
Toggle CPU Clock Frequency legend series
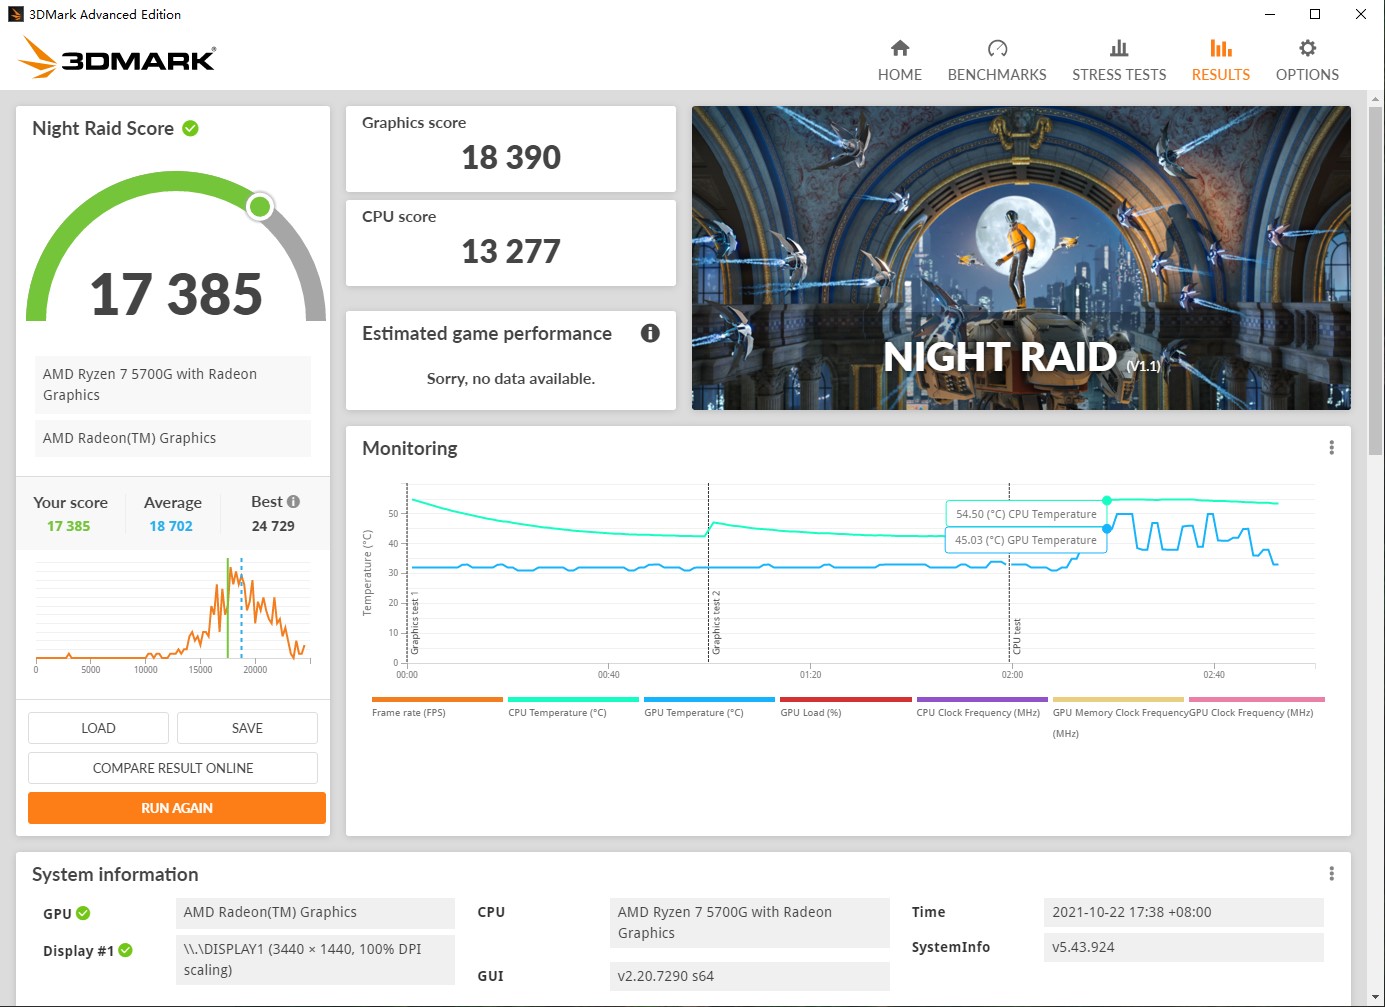(x=981, y=707)
